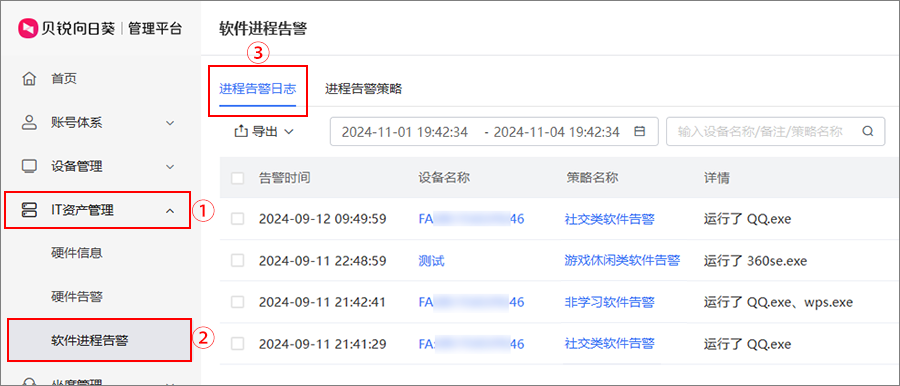Click the 告警时间 column header

[285, 178]
